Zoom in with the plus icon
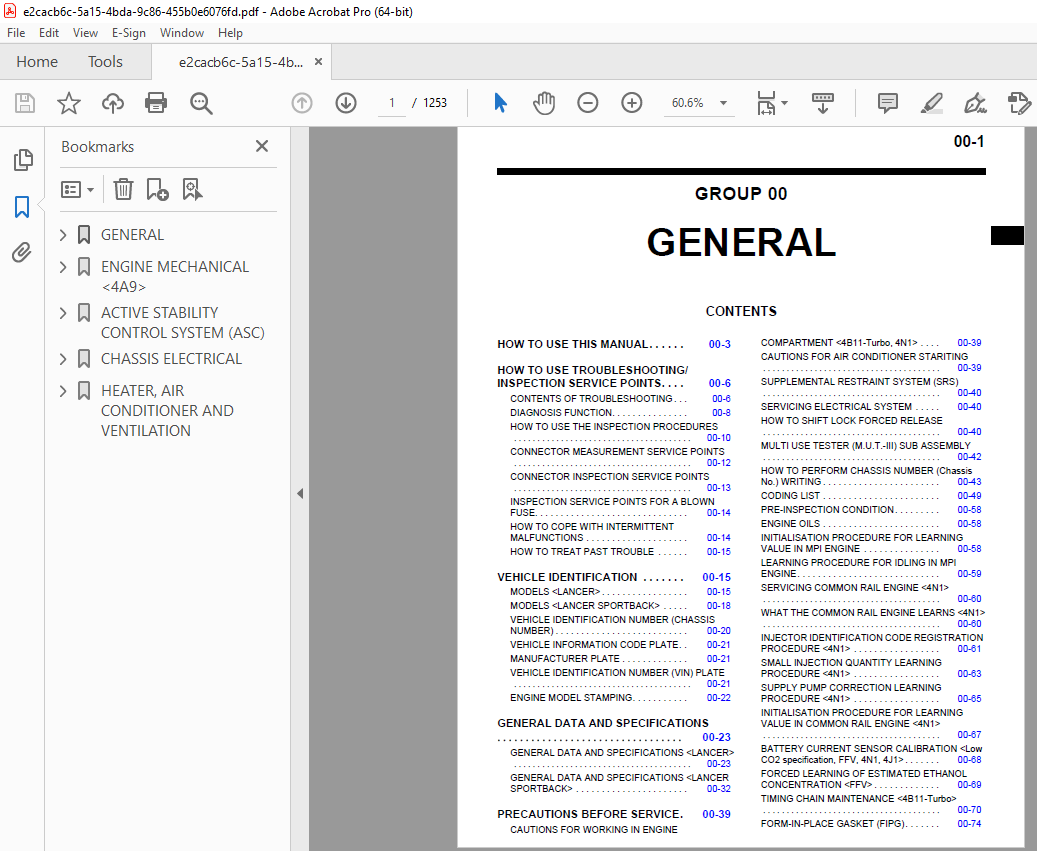The image size is (1037, 851). (x=632, y=103)
